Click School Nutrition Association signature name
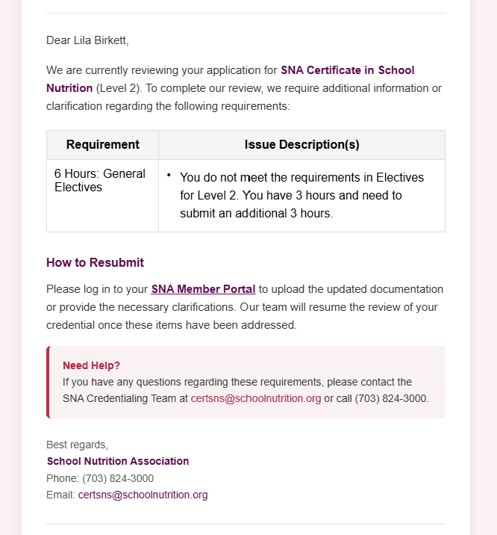The image size is (497, 535). [118, 461]
